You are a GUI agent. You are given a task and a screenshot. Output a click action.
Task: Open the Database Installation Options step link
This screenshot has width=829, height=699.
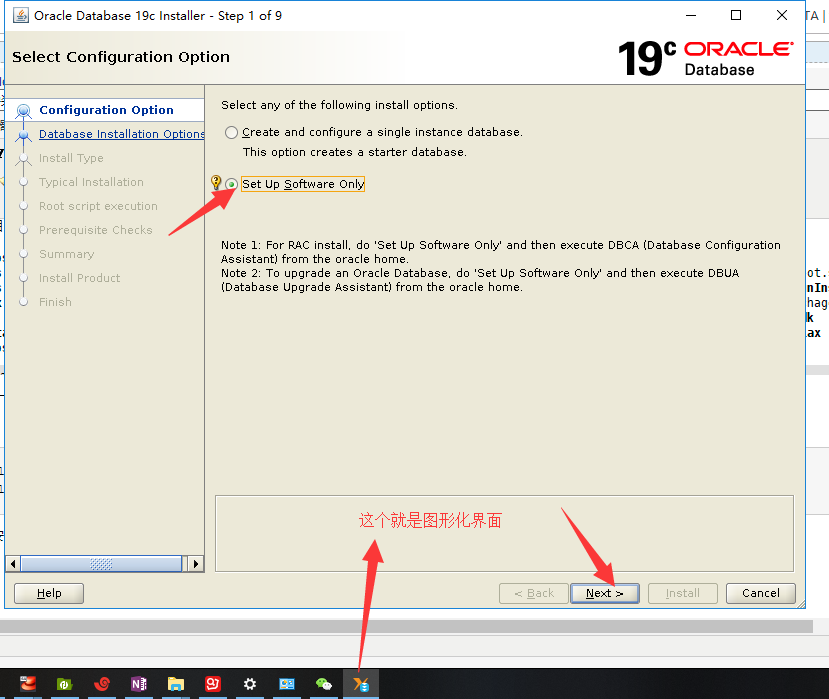[x=121, y=134]
